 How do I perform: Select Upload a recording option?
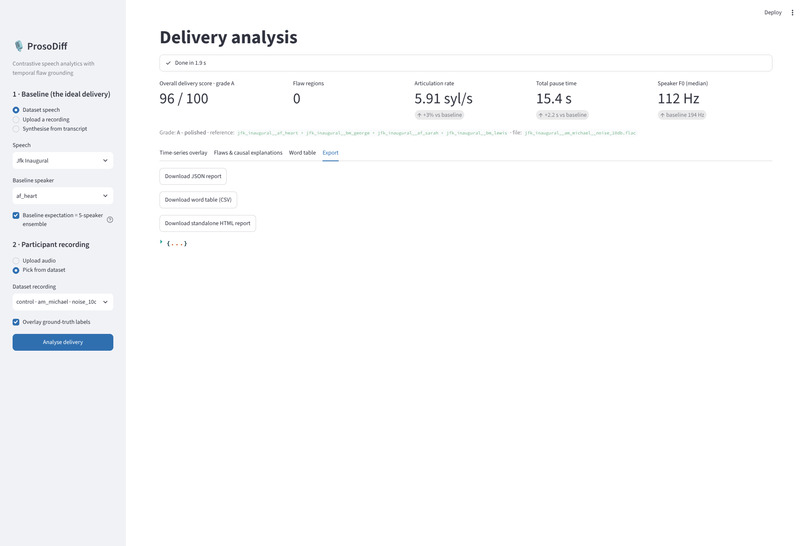point(16,119)
